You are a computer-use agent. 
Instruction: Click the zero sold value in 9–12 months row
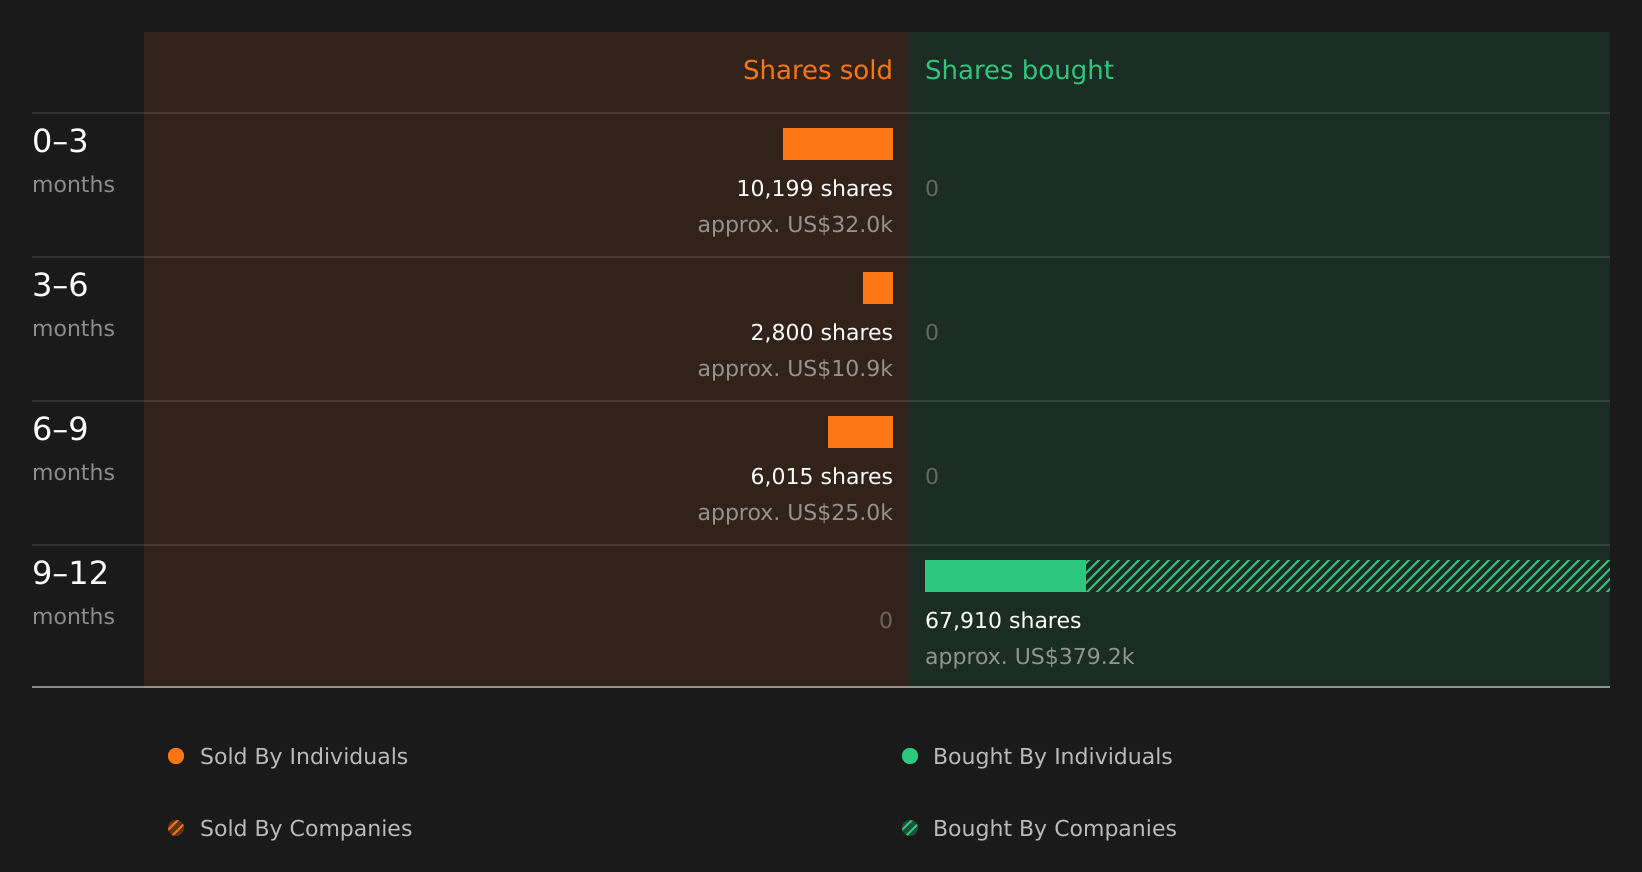click(886, 621)
